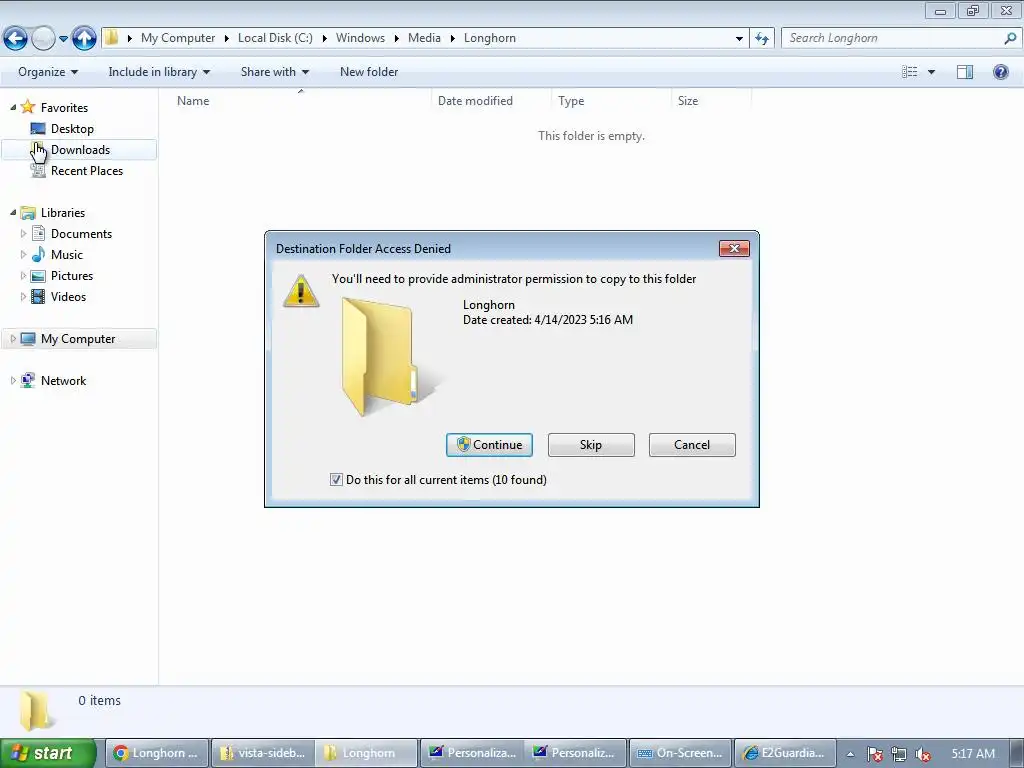1024x768 pixels.
Task: Select Local Disk (C:) in the breadcrumb
Action: pyautogui.click(x=275, y=38)
